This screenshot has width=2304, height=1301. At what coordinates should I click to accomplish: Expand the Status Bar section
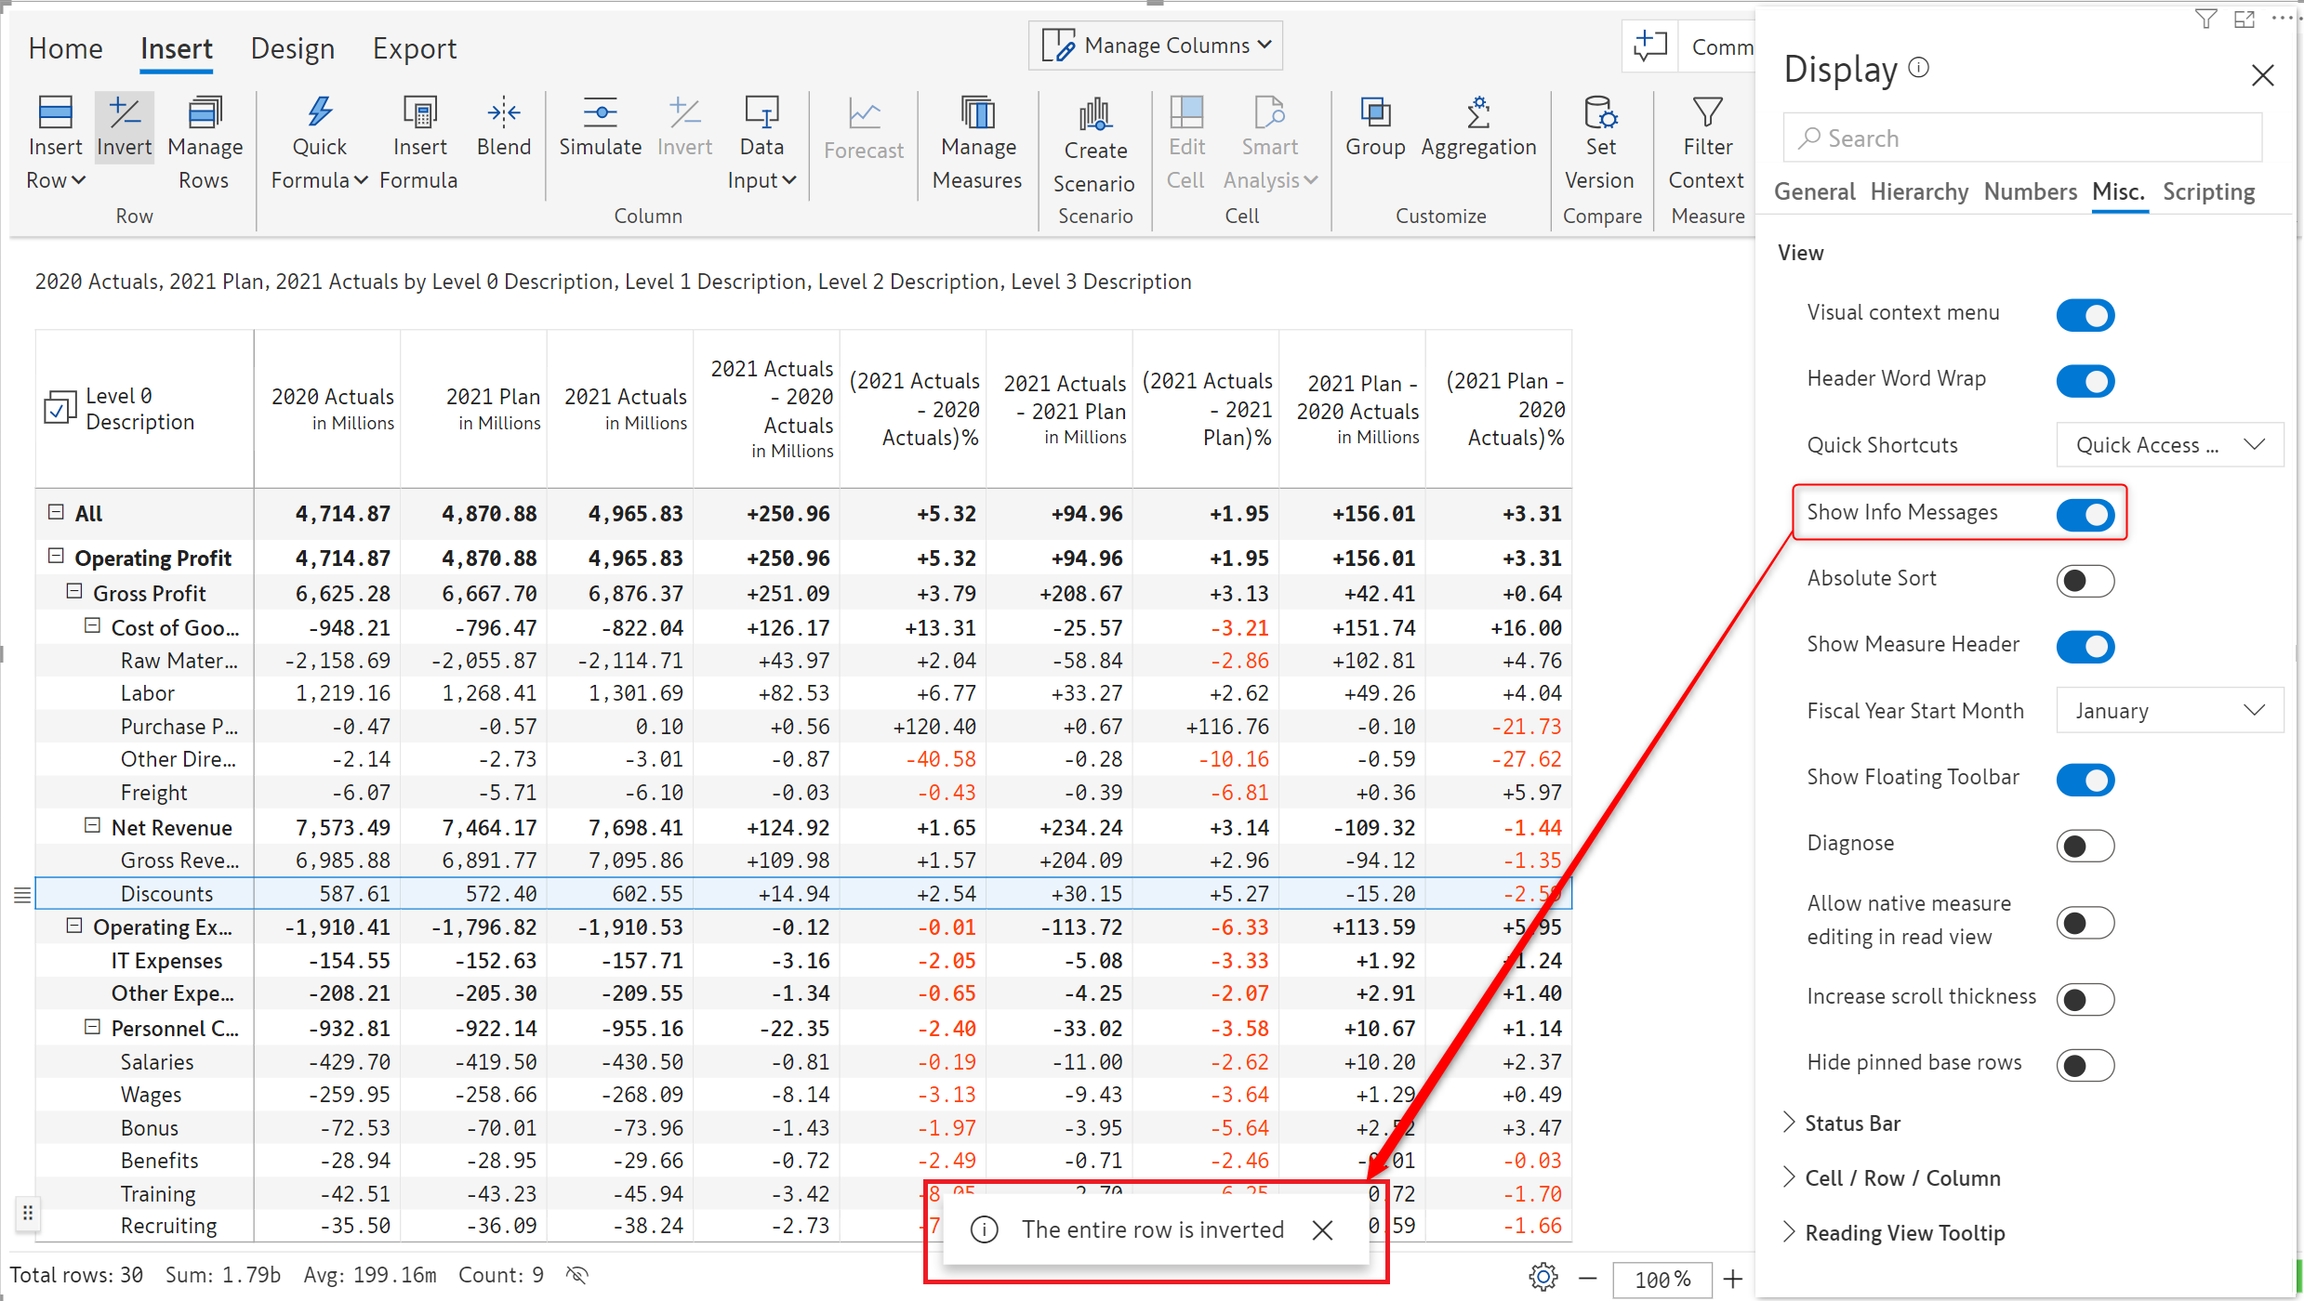1852,1123
